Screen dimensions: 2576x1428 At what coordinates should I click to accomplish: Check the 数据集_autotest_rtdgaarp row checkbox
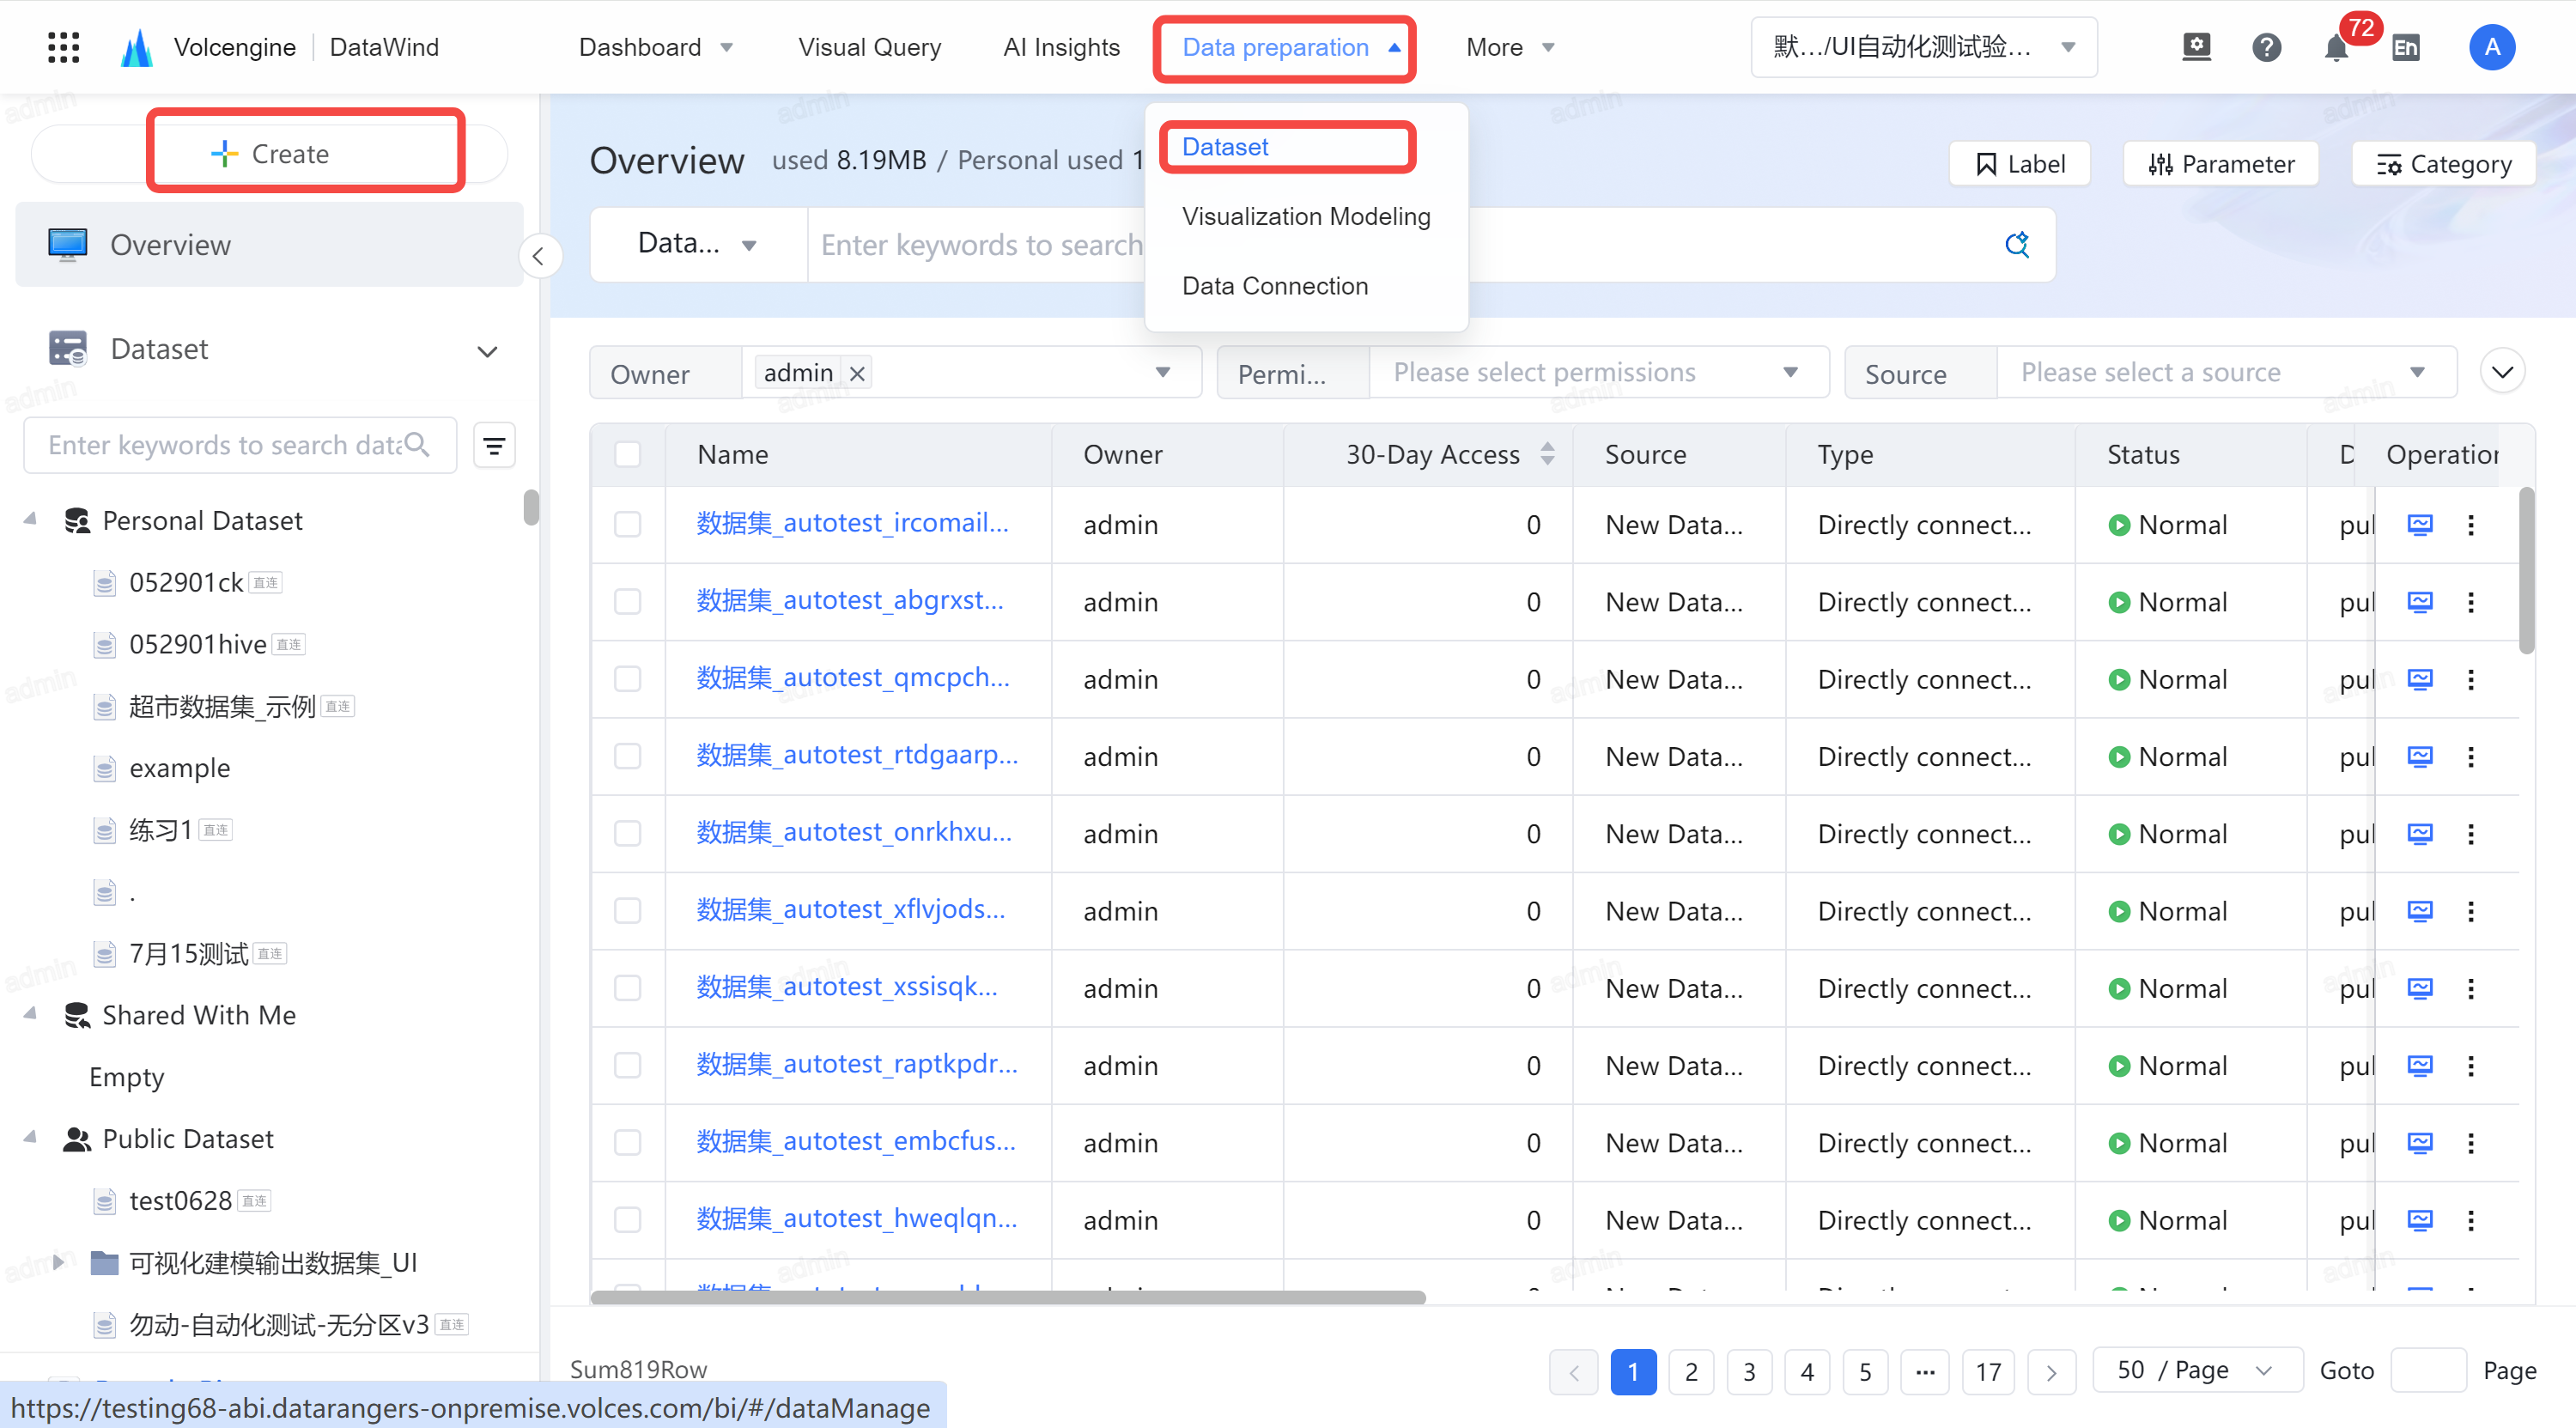coord(627,757)
